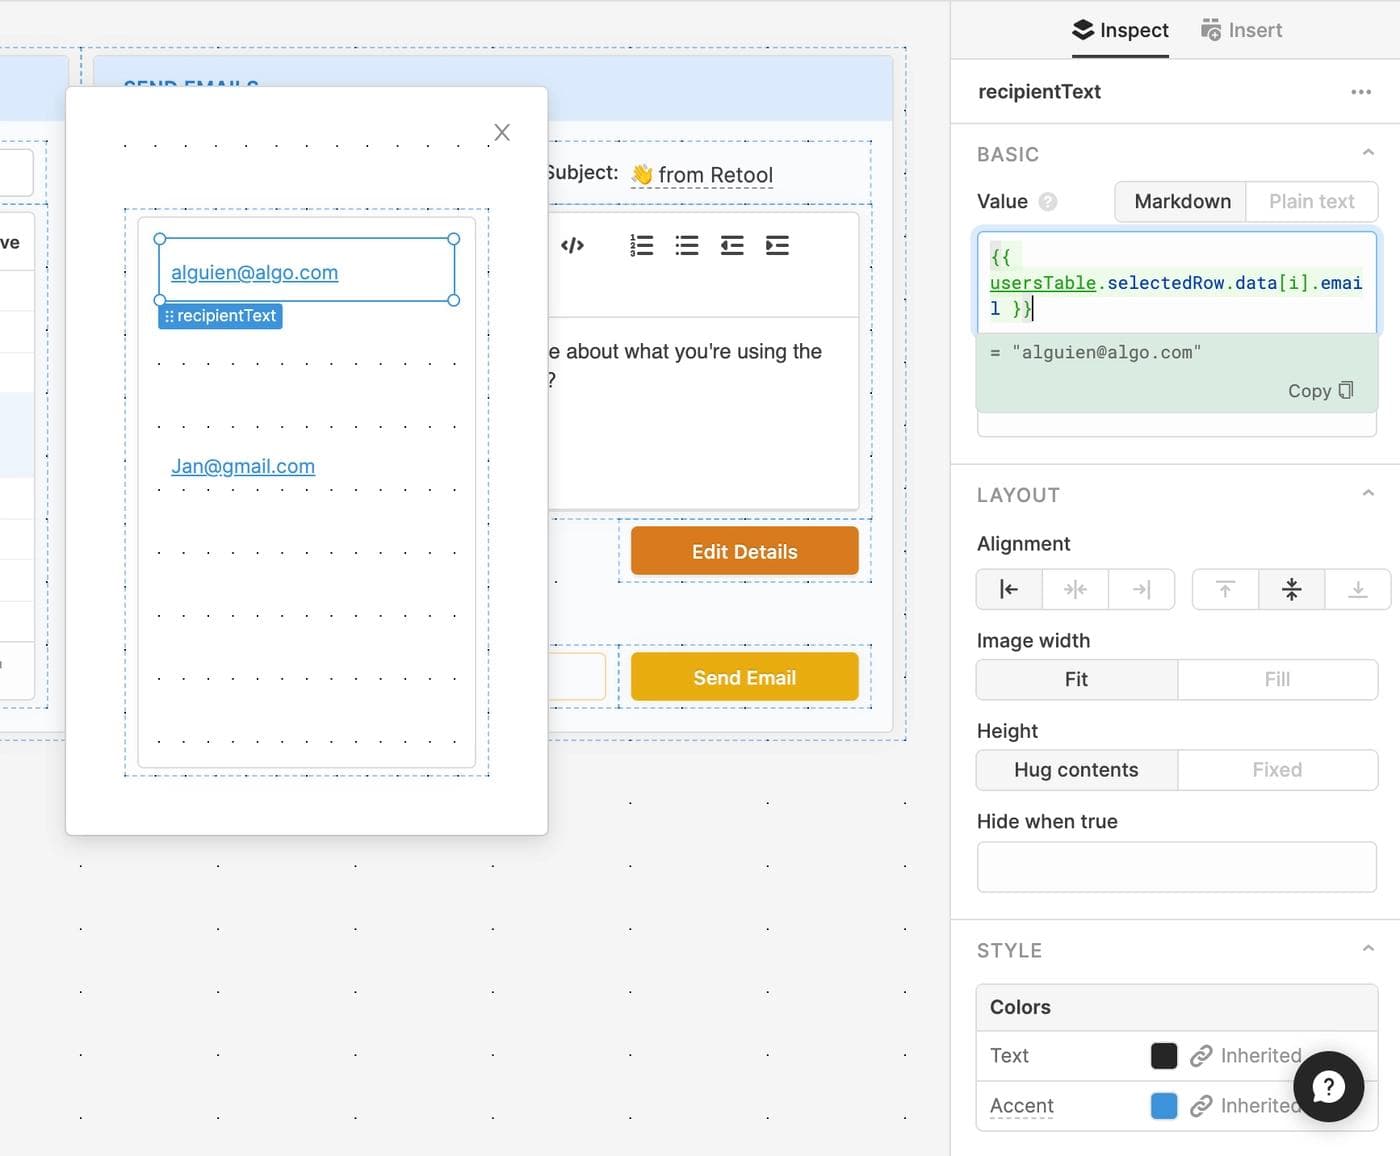The width and height of the screenshot is (1400, 1156).
Task: Collapse the LAYOUT section
Action: click(x=1368, y=493)
